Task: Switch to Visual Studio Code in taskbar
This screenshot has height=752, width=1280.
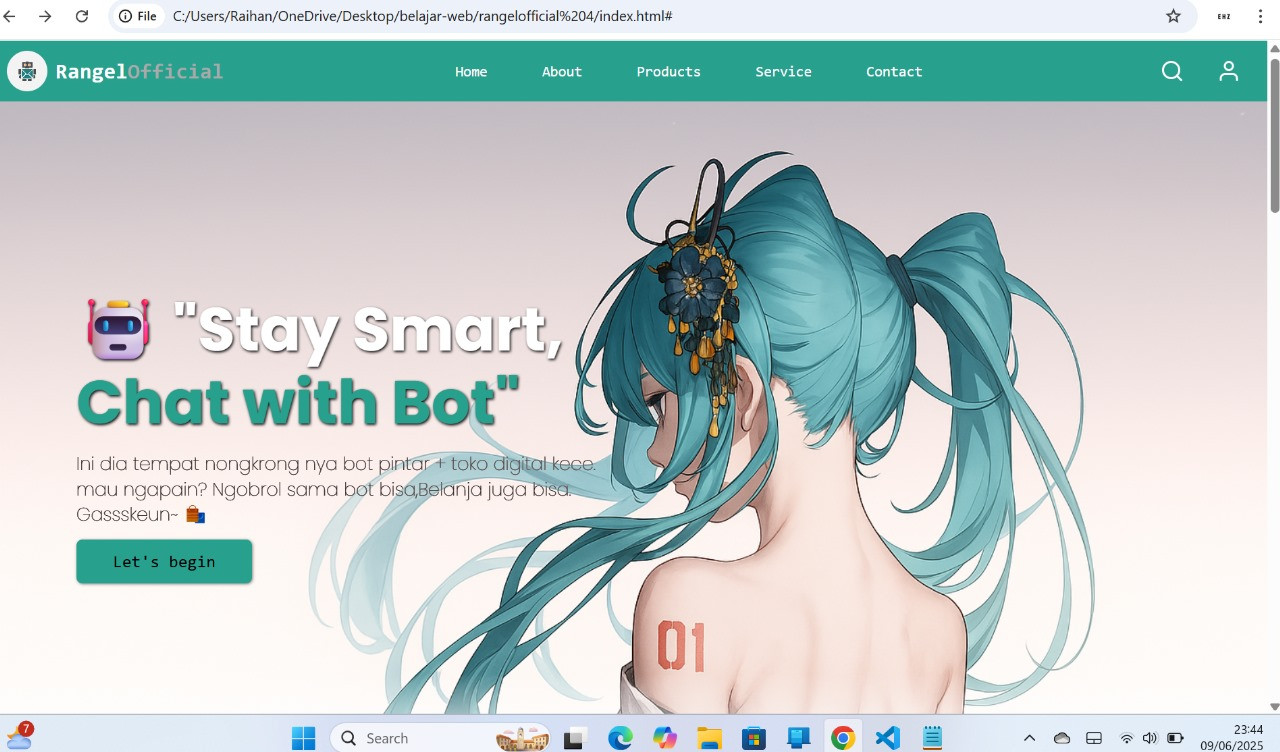Action: tap(887, 738)
